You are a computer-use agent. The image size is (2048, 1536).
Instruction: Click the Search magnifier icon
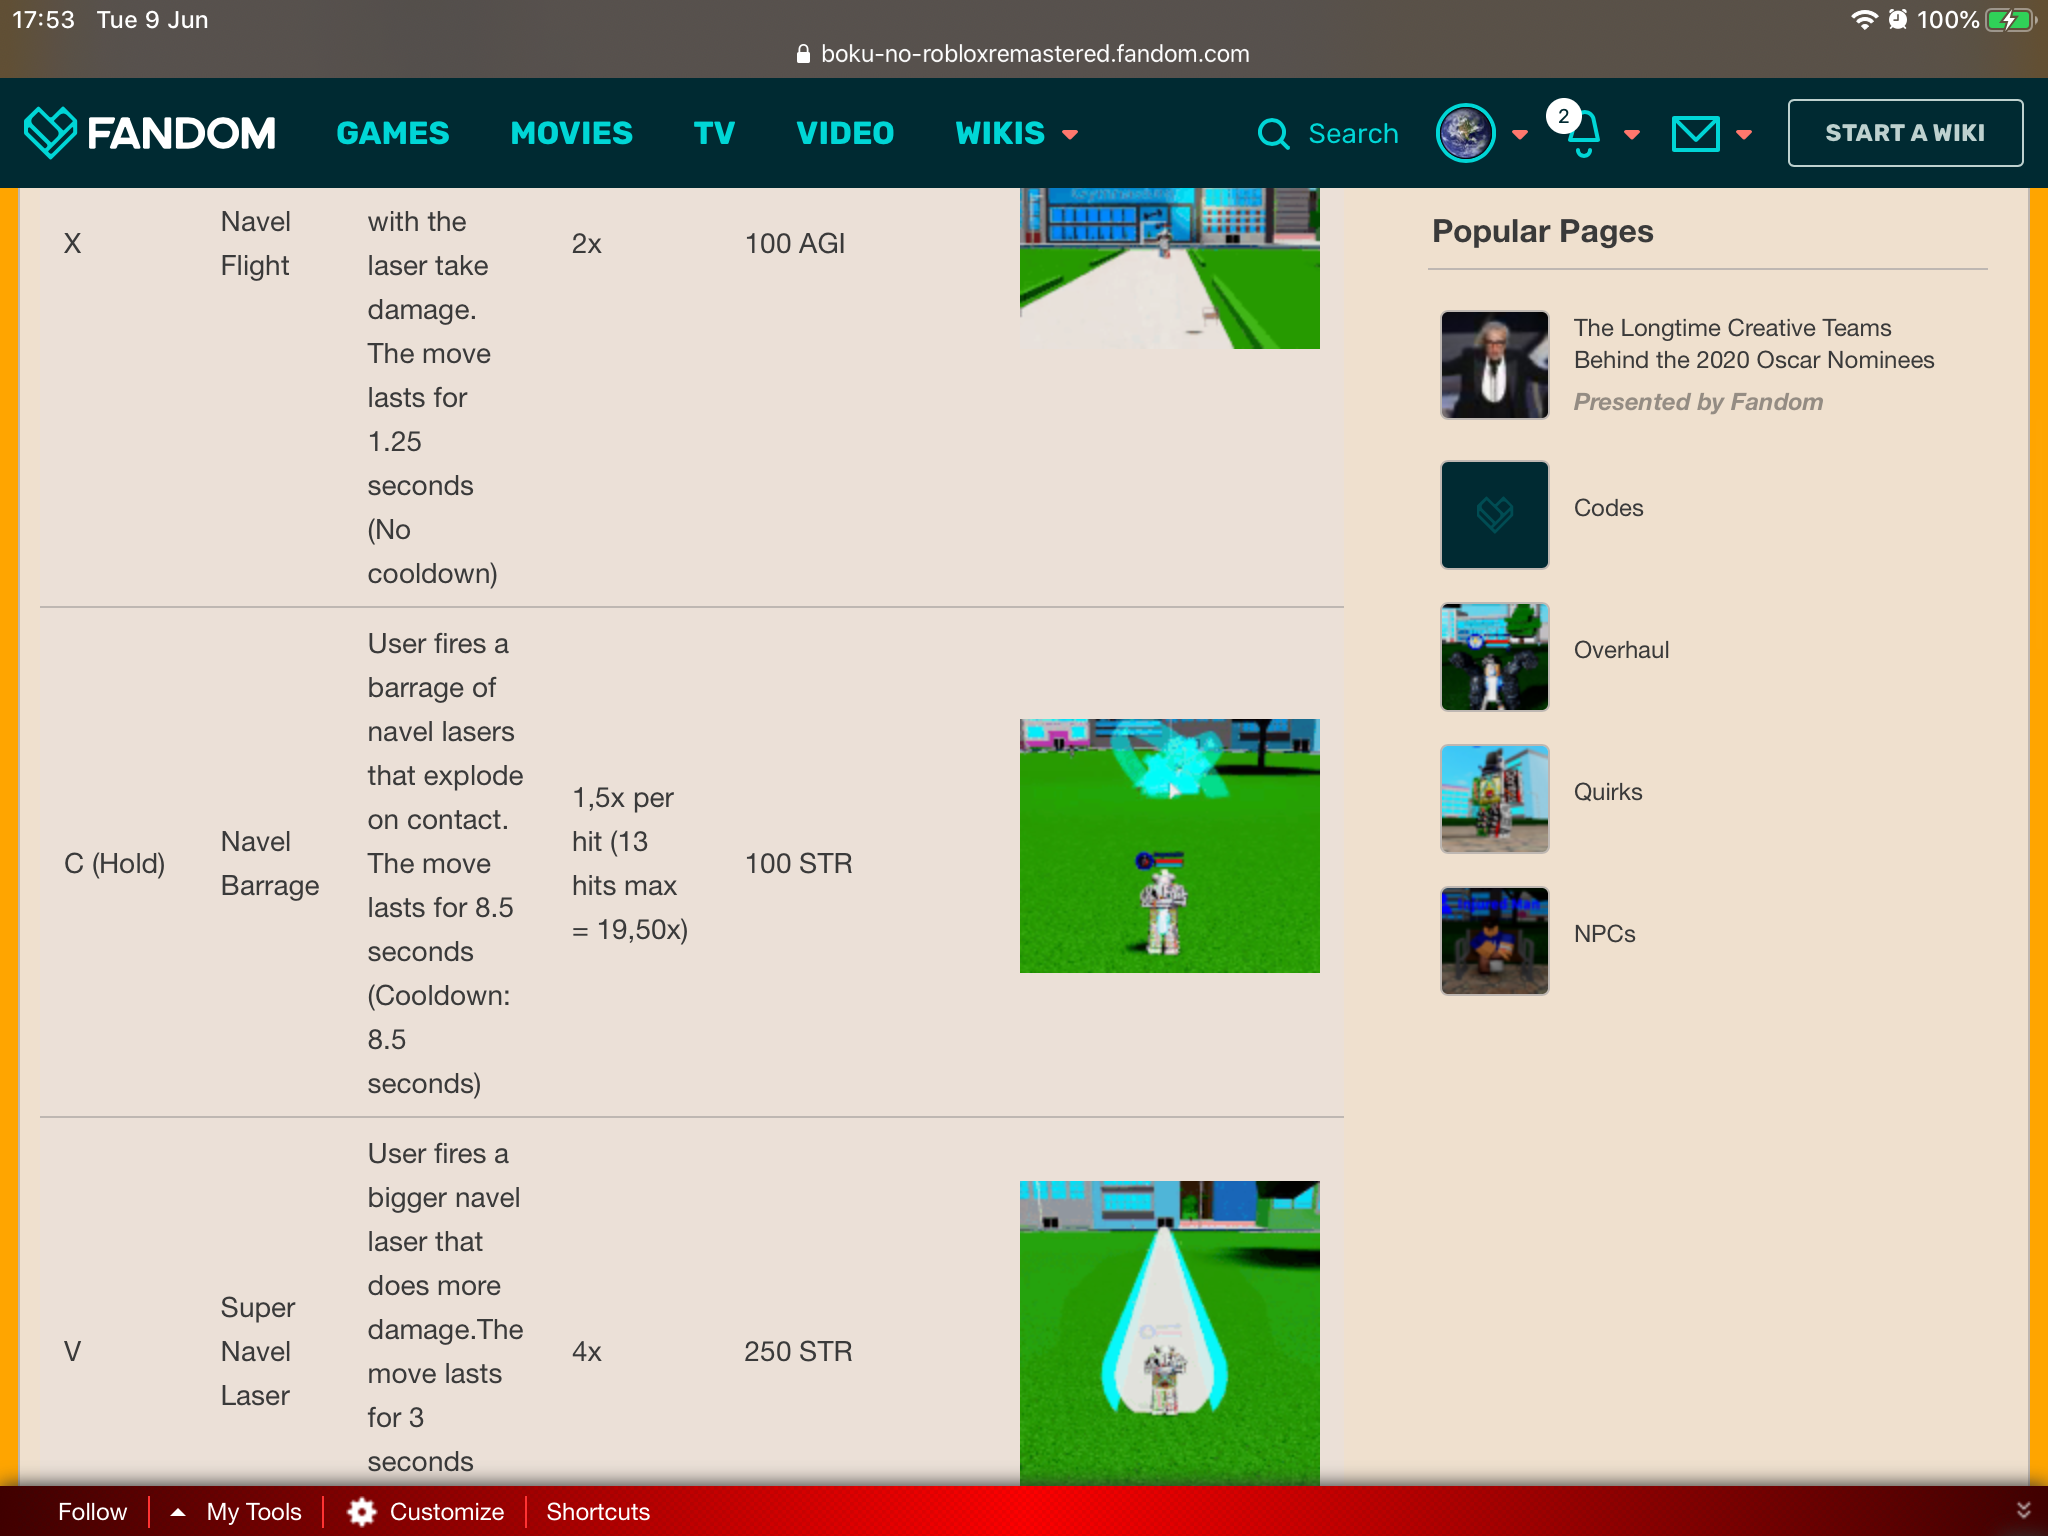point(1273,133)
